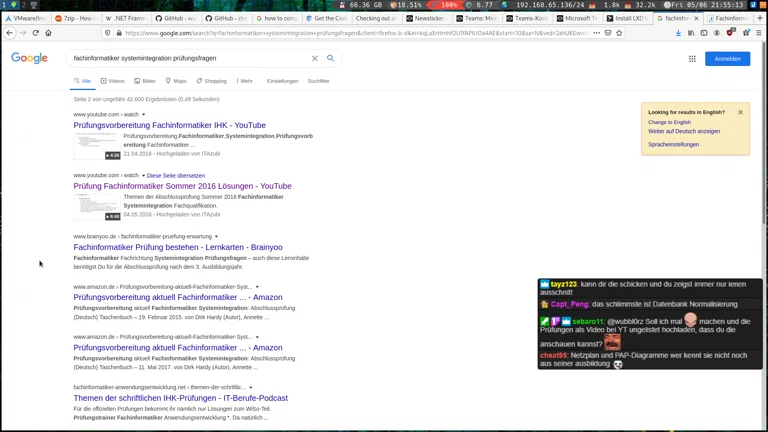The image size is (768, 432).
Task: Open the Brainyoo Lernkarten result
Action: 178,247
